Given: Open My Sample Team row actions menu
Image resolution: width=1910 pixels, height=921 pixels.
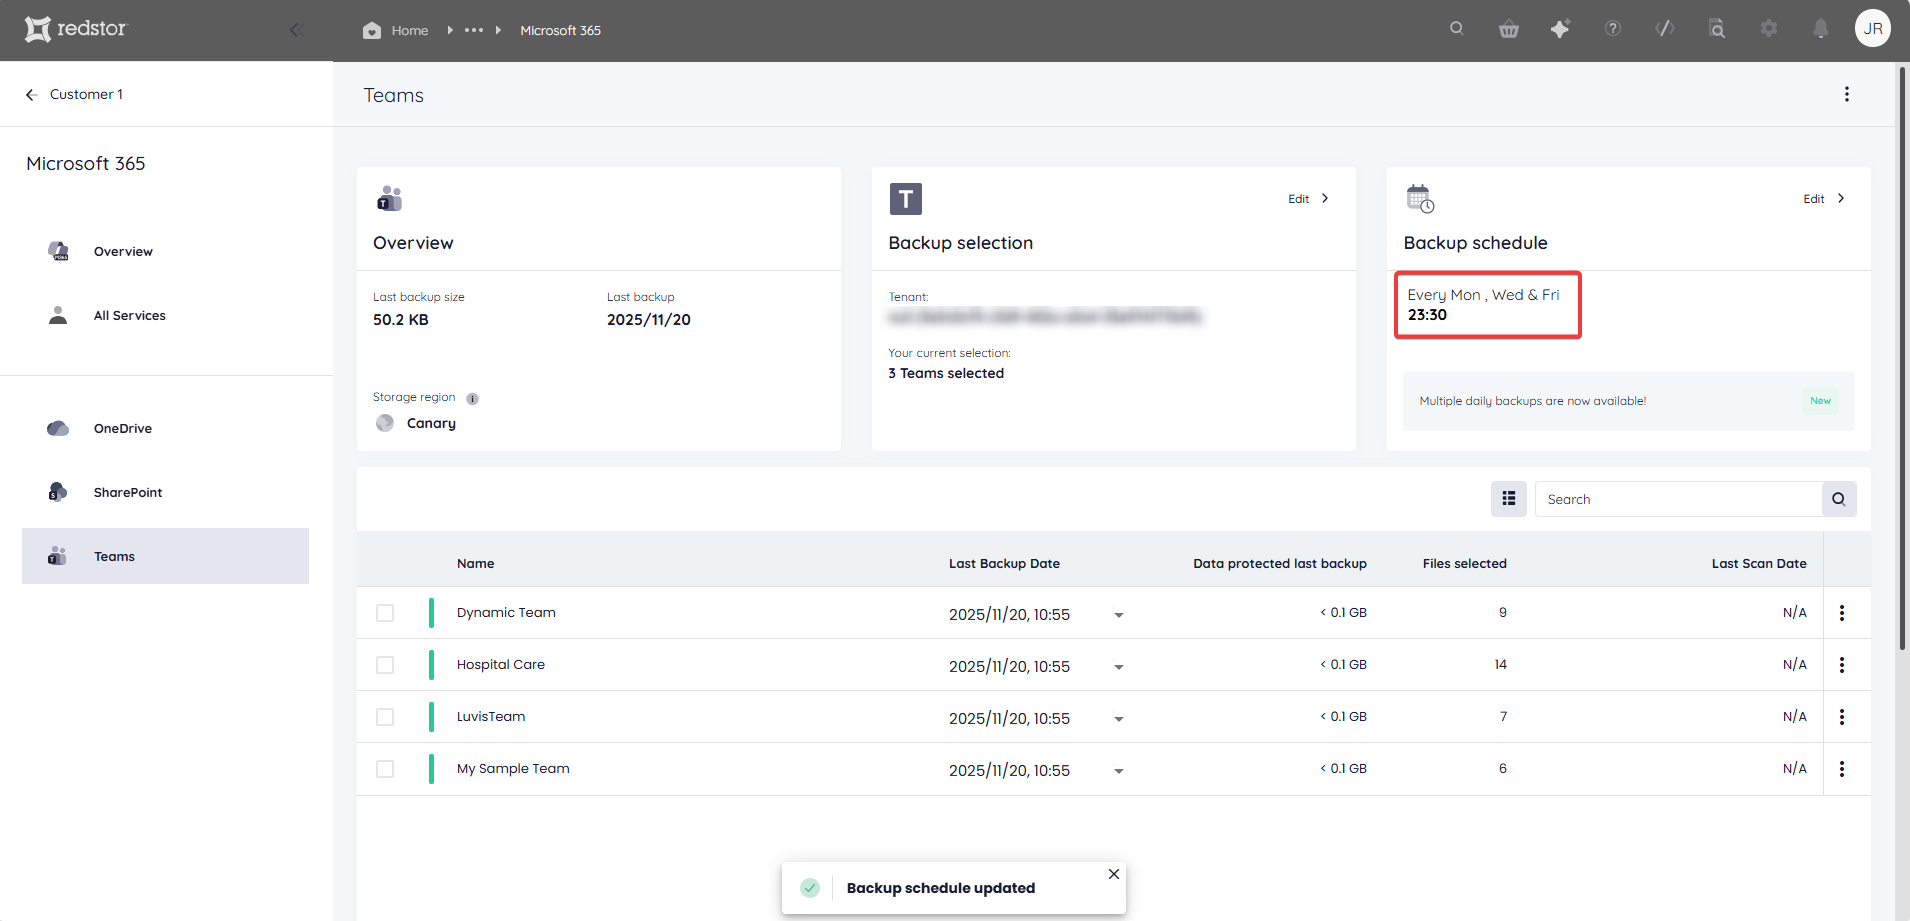Looking at the screenshot, I should coord(1842,769).
